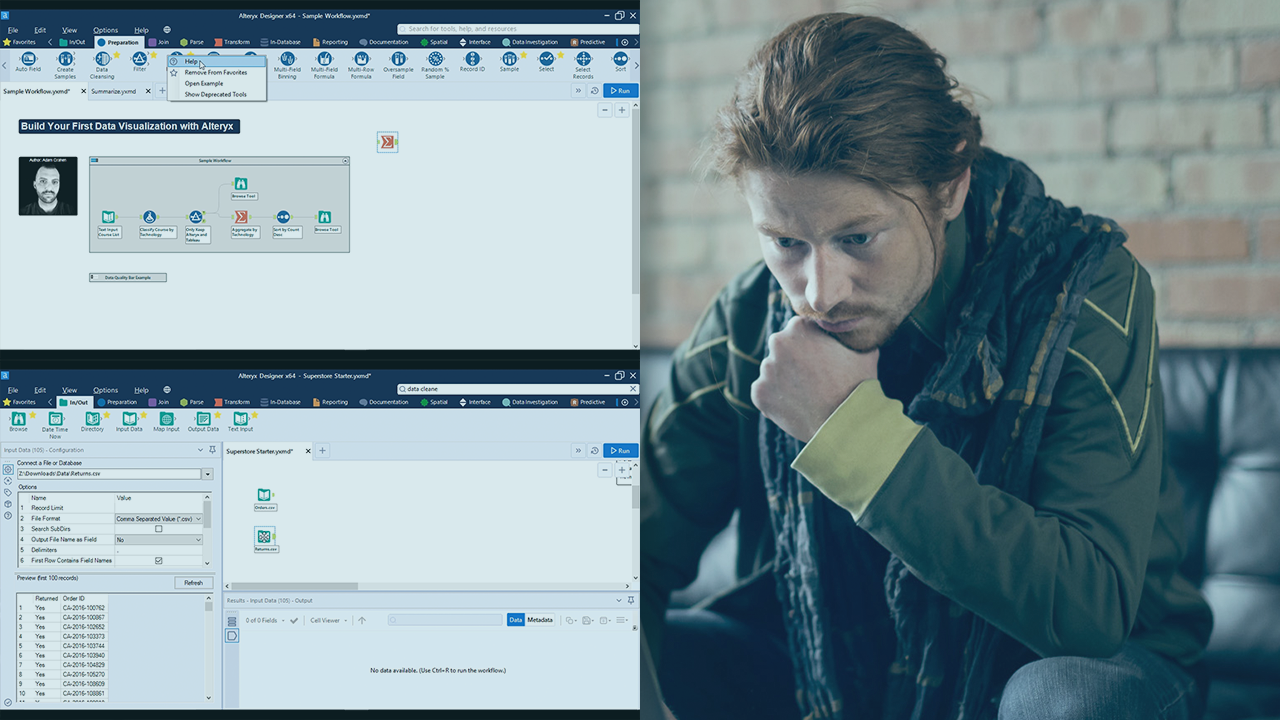This screenshot has height=720, width=1280.
Task: Expand the Output File Name as Field dropdown
Action: (198, 540)
